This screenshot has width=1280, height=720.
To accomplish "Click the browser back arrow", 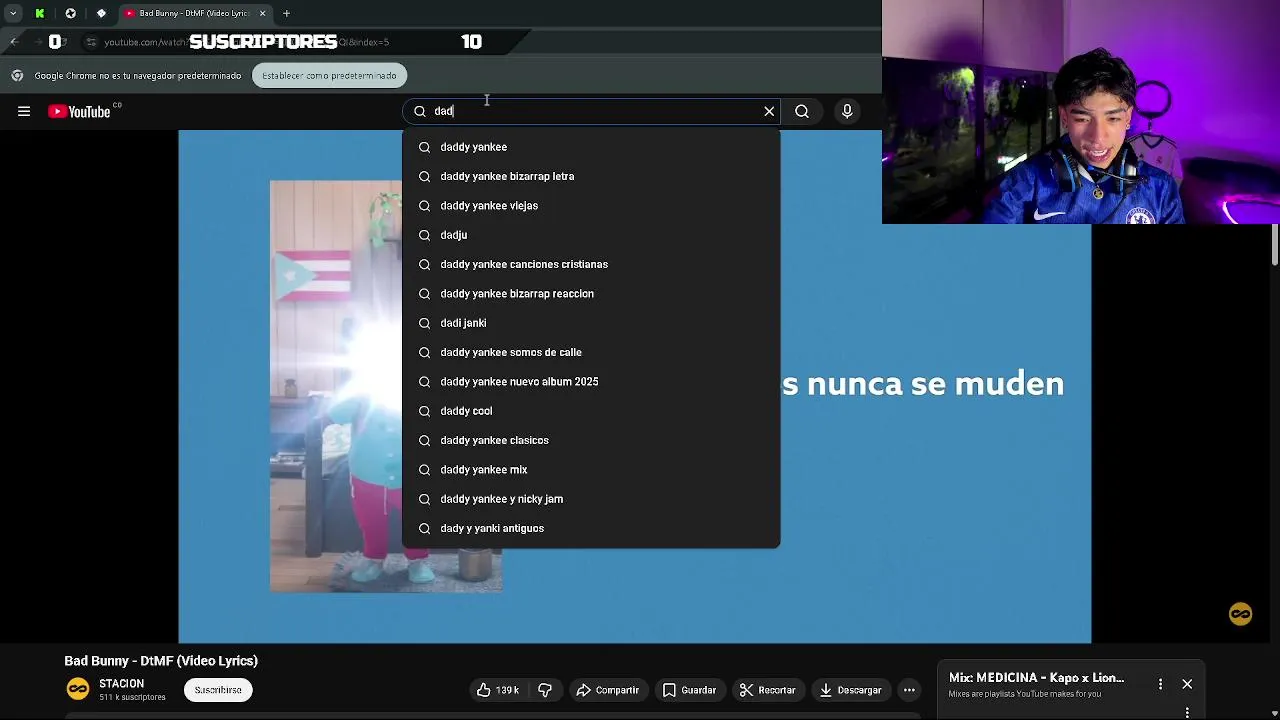I will click(x=14, y=42).
